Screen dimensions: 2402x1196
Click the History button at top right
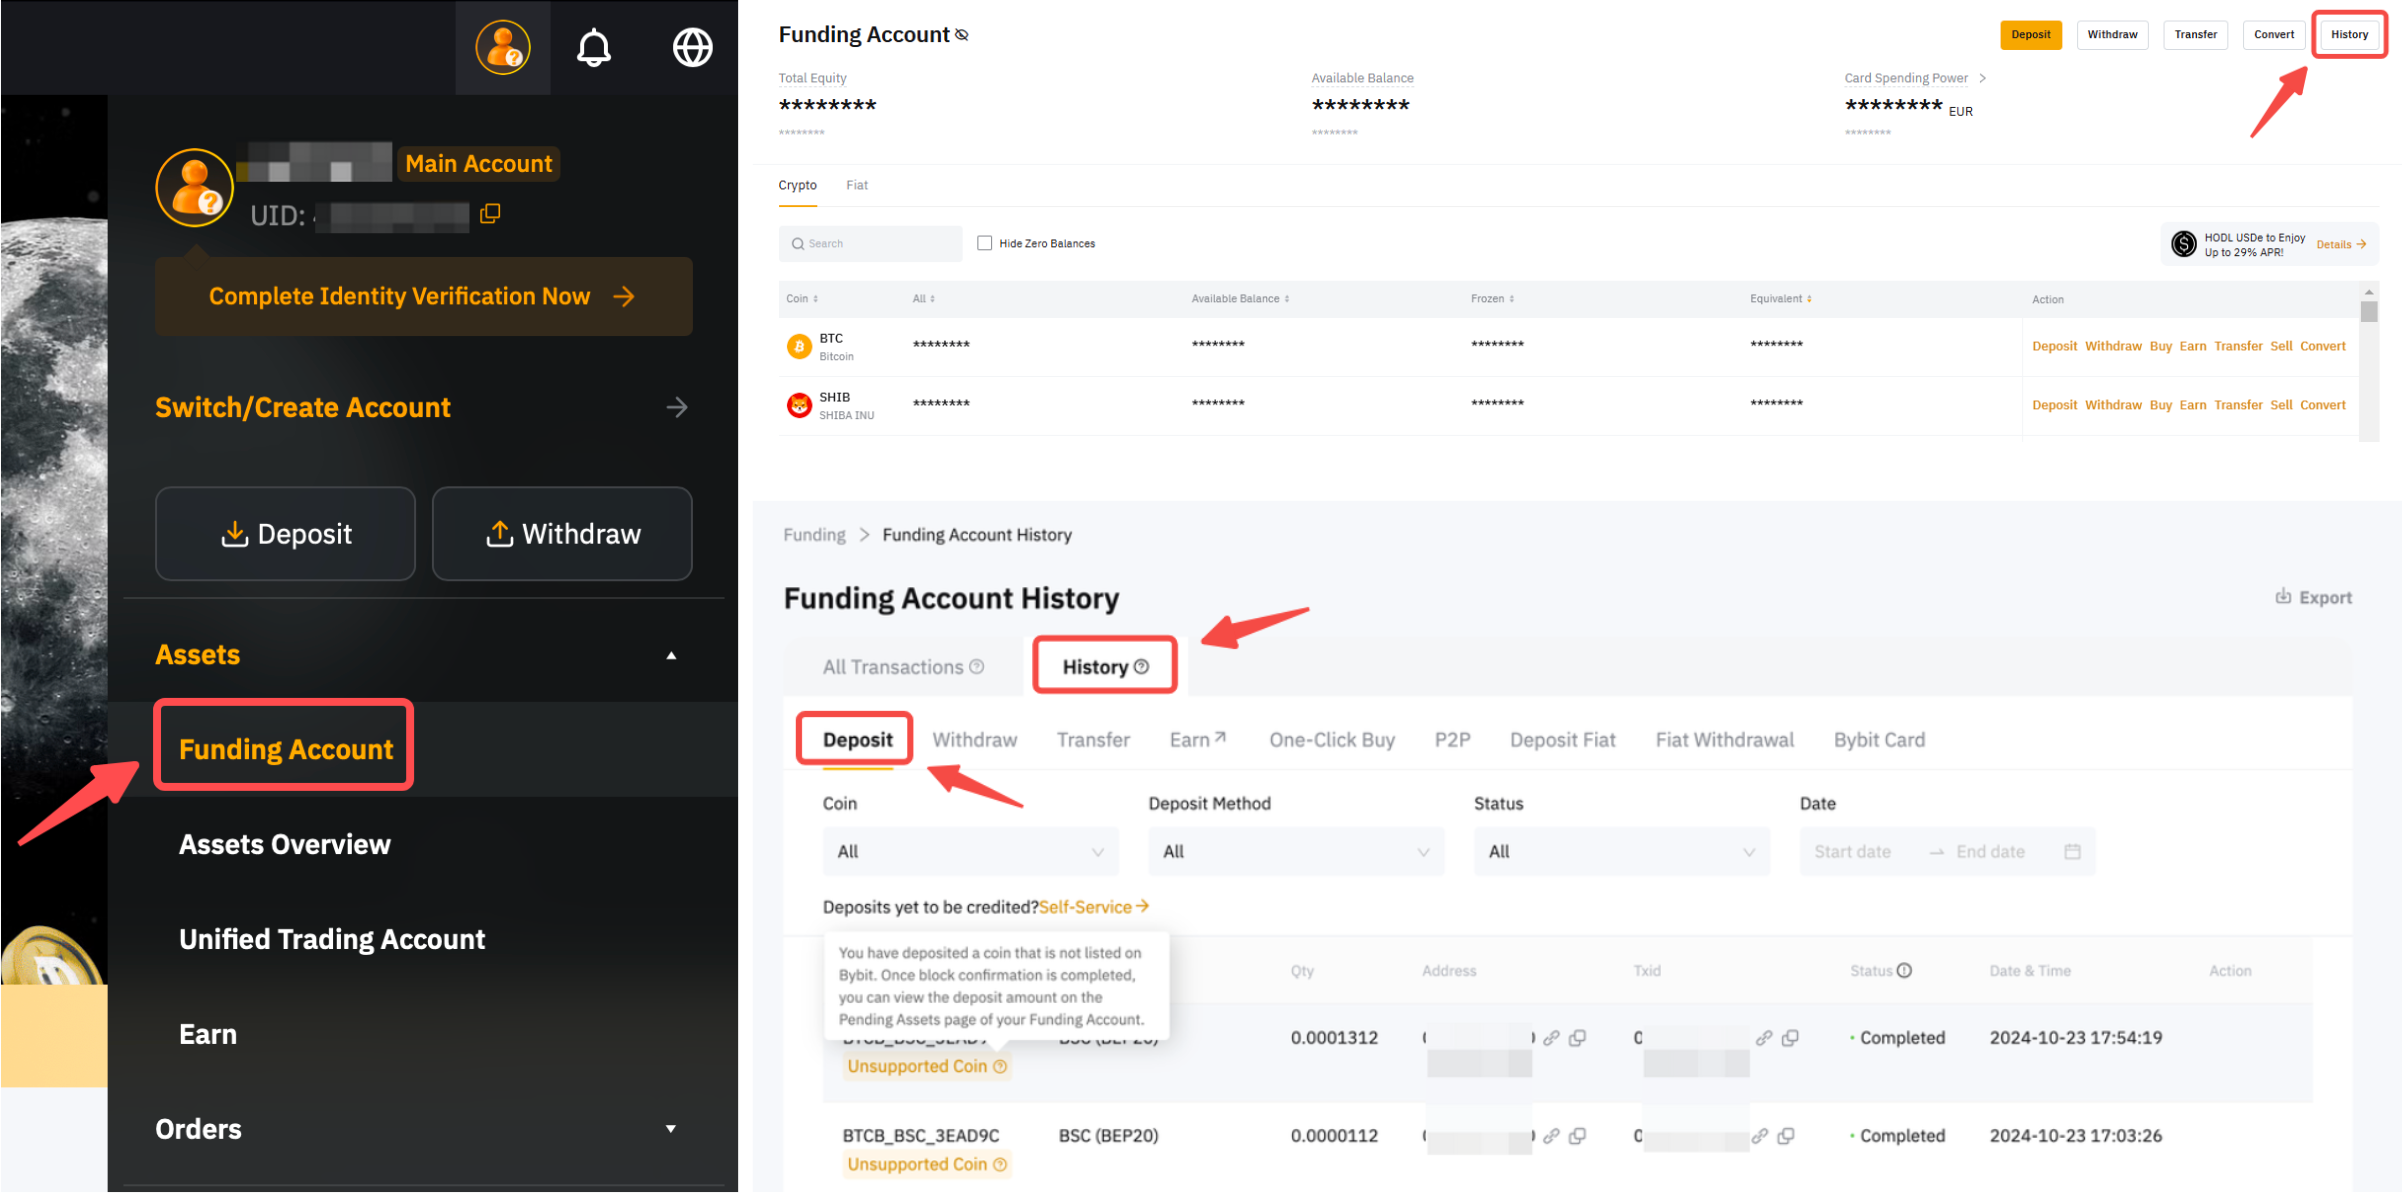[x=2348, y=35]
